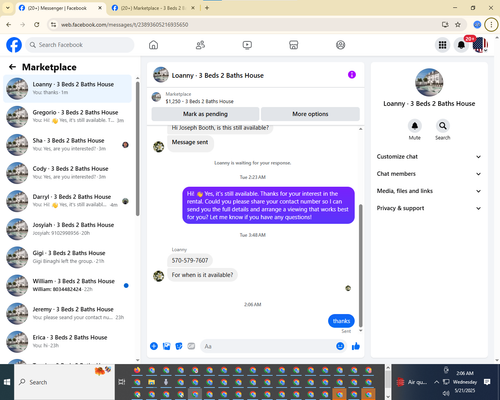Open notifications bell in Facebook header
This screenshot has width=500, height=400.
point(461,45)
